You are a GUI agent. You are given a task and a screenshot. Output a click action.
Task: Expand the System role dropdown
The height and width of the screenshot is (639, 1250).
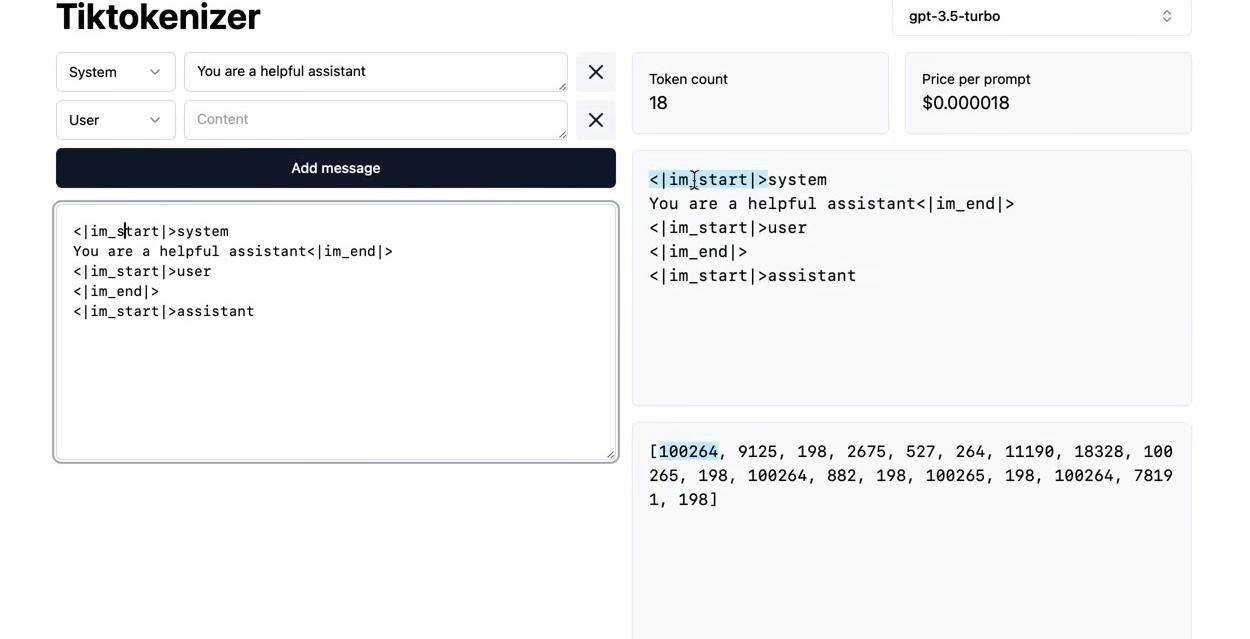[115, 72]
